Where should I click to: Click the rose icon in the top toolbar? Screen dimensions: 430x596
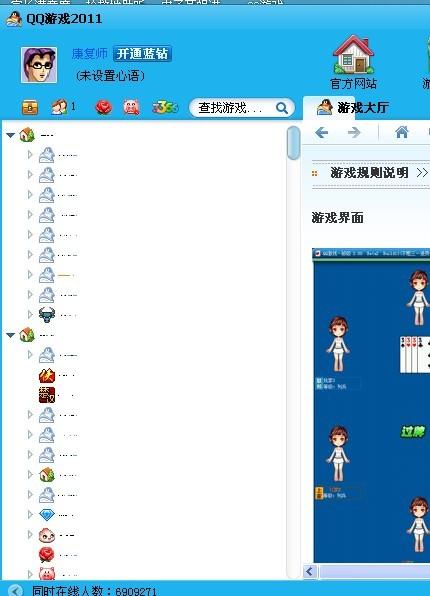[103, 108]
